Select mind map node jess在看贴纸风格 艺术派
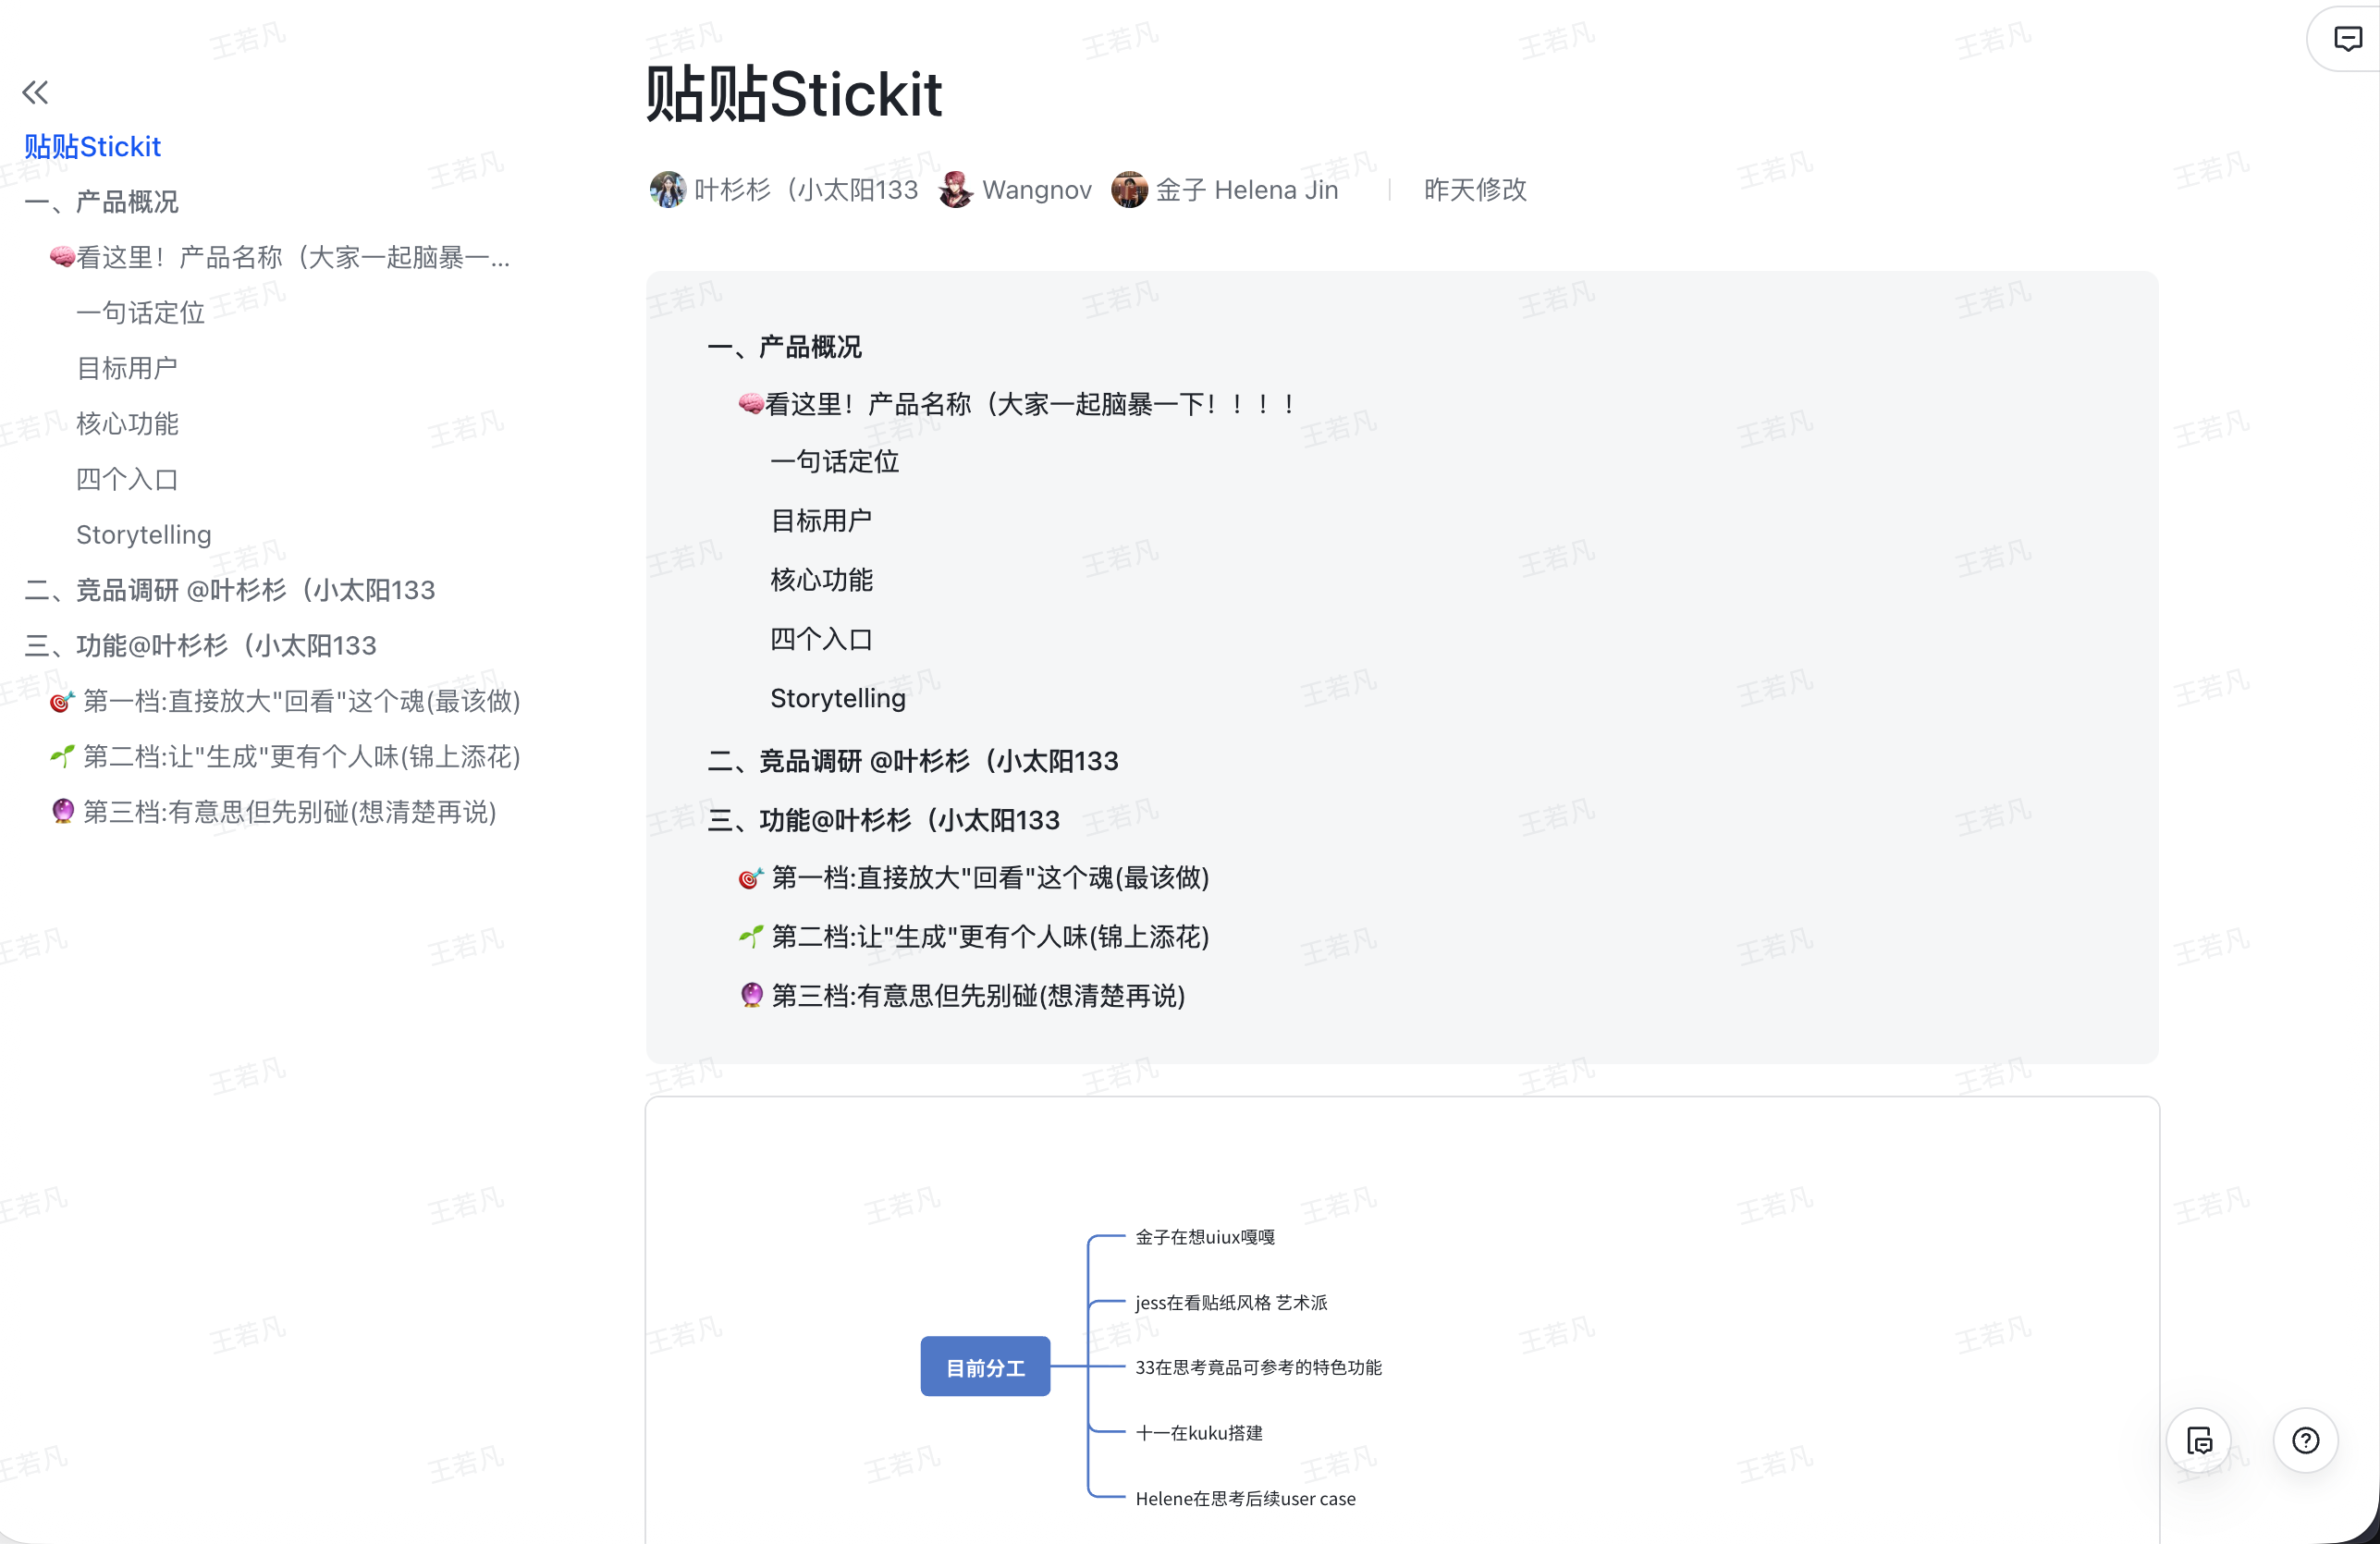The height and width of the screenshot is (1544, 2380). [1231, 1302]
